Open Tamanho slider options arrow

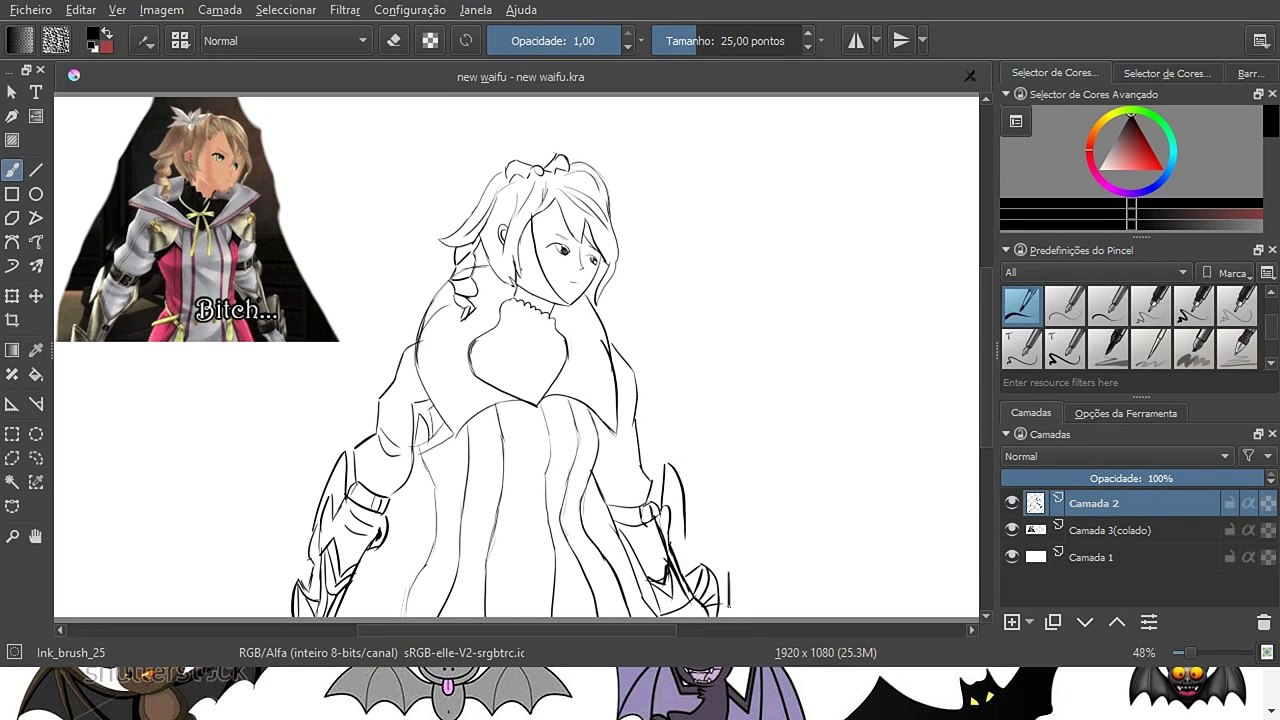[821, 41]
